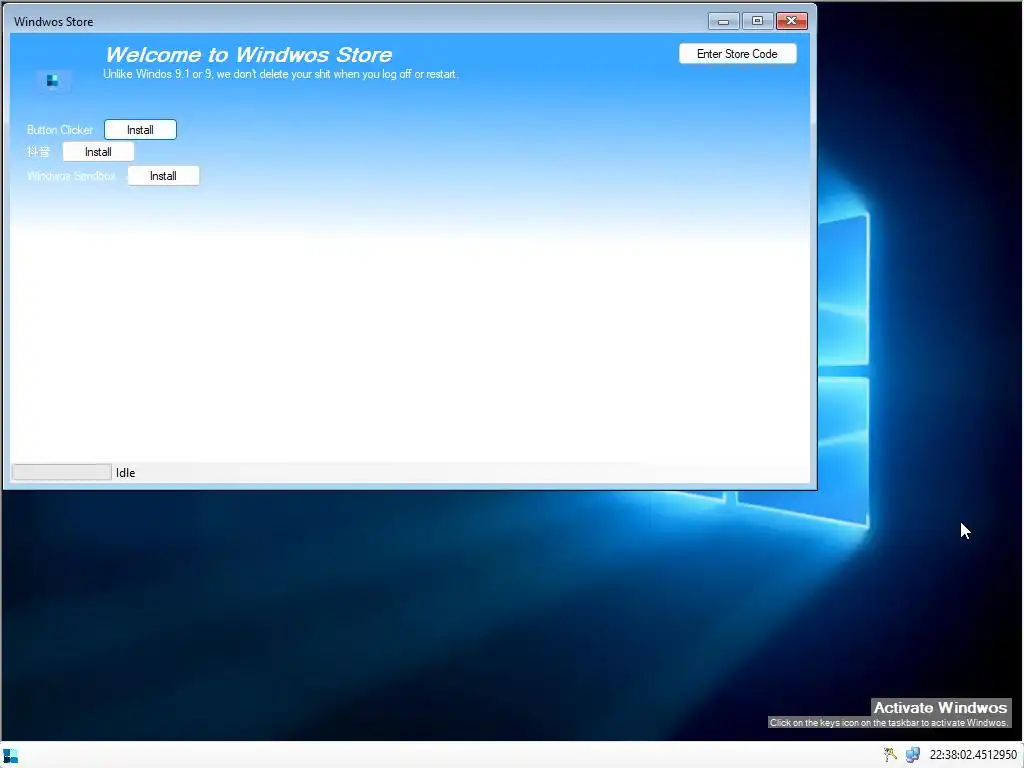Maximize the Windwos Store window
Screen dimensions: 1024x768
pyautogui.click(x=758, y=22)
